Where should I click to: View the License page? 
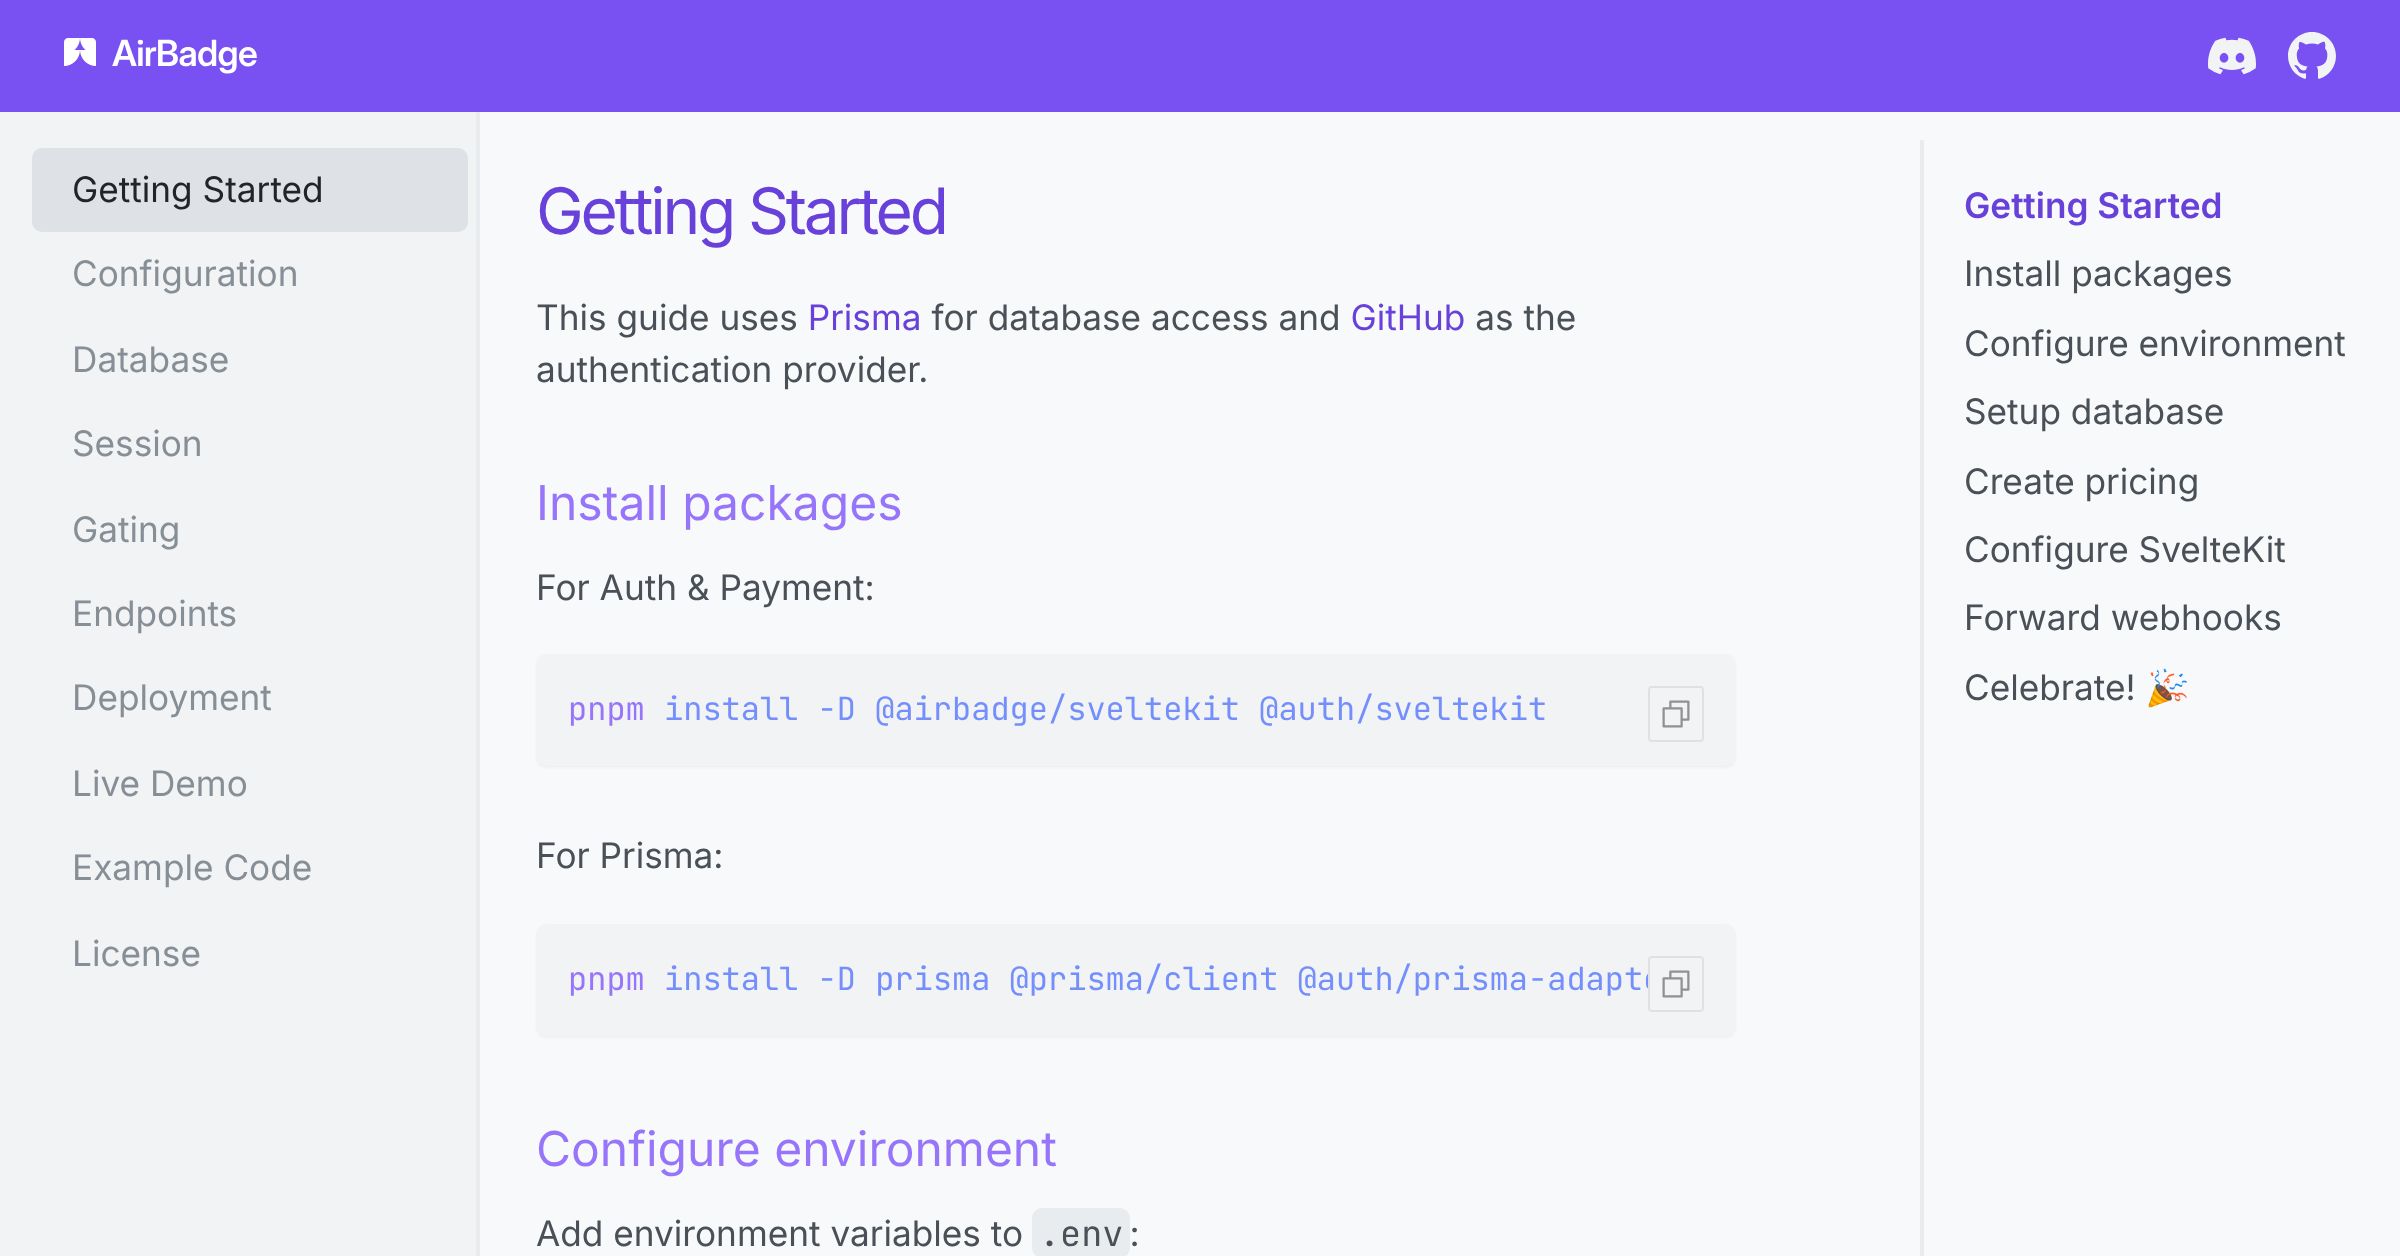[x=137, y=953]
